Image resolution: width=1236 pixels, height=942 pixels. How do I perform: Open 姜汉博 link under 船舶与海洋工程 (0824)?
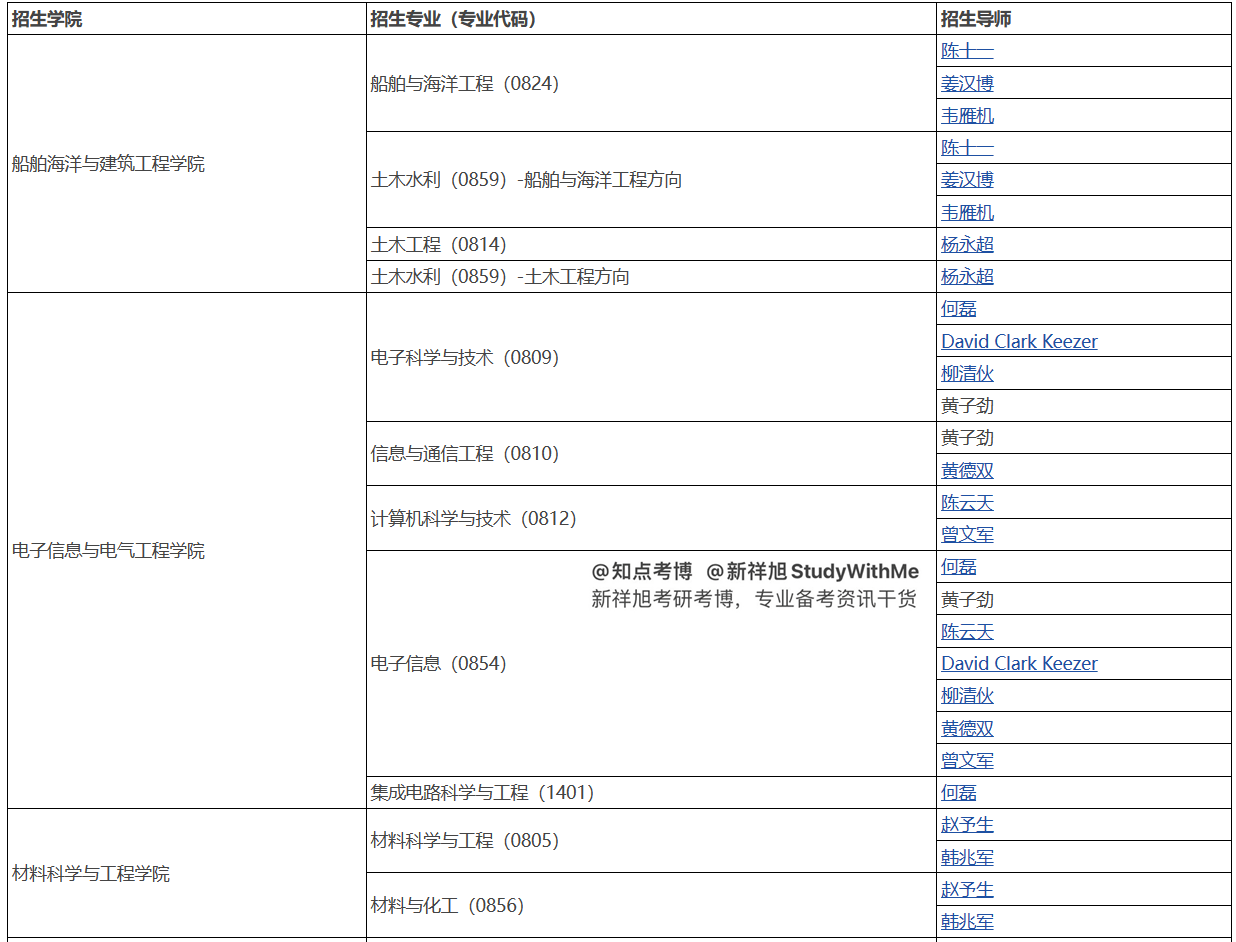(967, 83)
